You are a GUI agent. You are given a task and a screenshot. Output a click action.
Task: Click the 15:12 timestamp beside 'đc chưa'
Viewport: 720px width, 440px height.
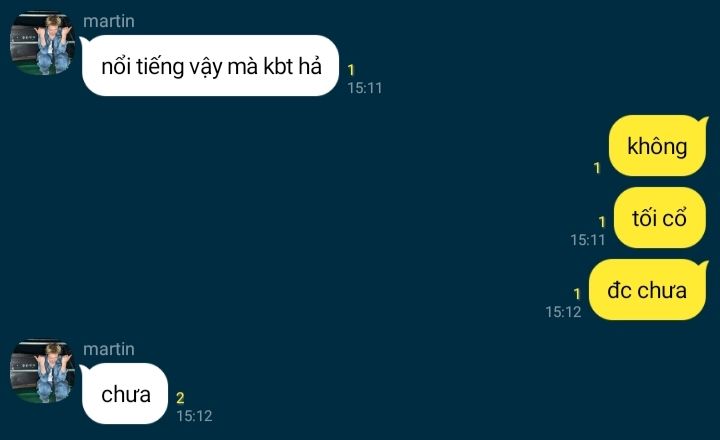click(563, 312)
